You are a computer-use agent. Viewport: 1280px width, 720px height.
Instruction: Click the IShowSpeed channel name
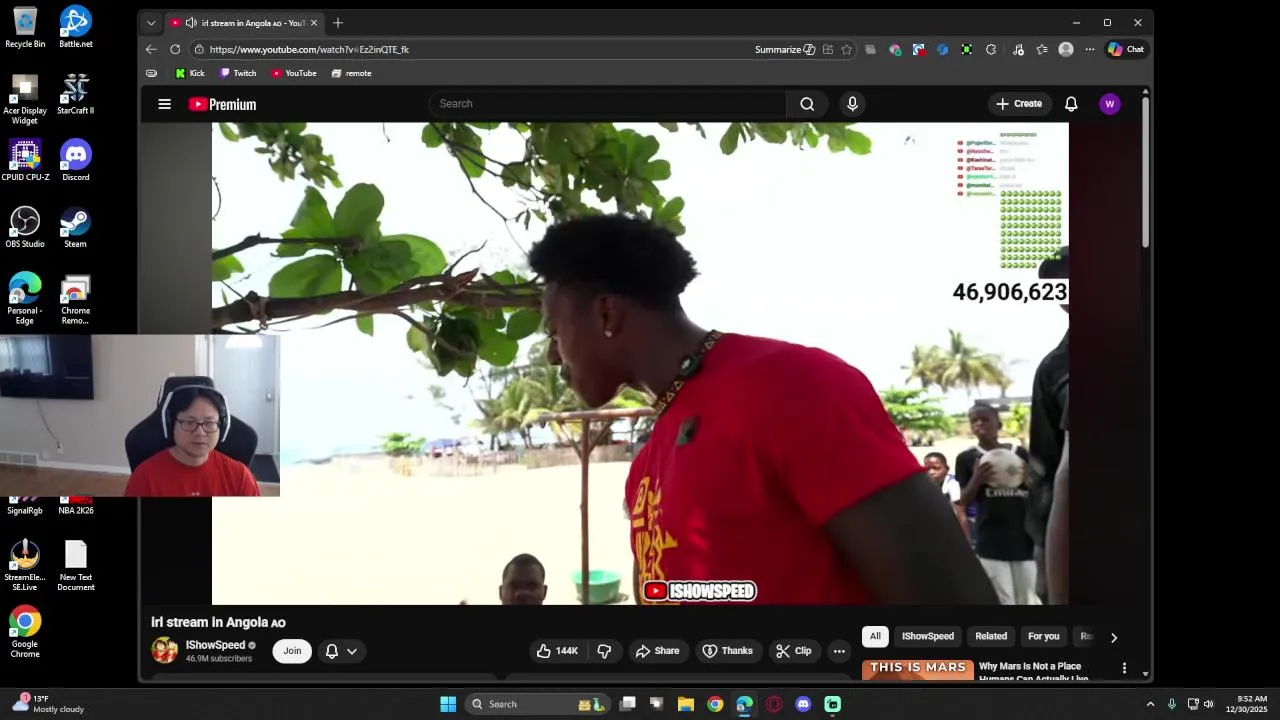[215, 645]
